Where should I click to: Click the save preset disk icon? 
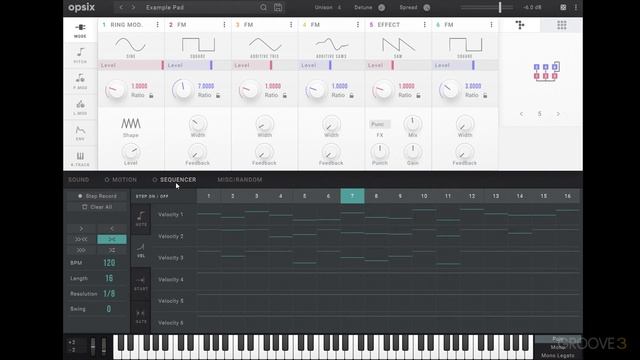coord(278,7)
